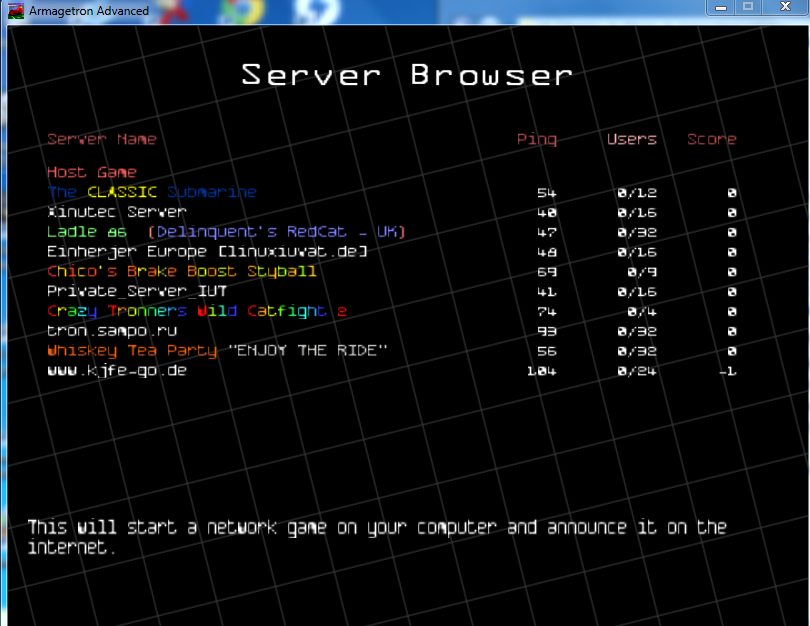Join the Private_Server_IUT entry

(137, 291)
